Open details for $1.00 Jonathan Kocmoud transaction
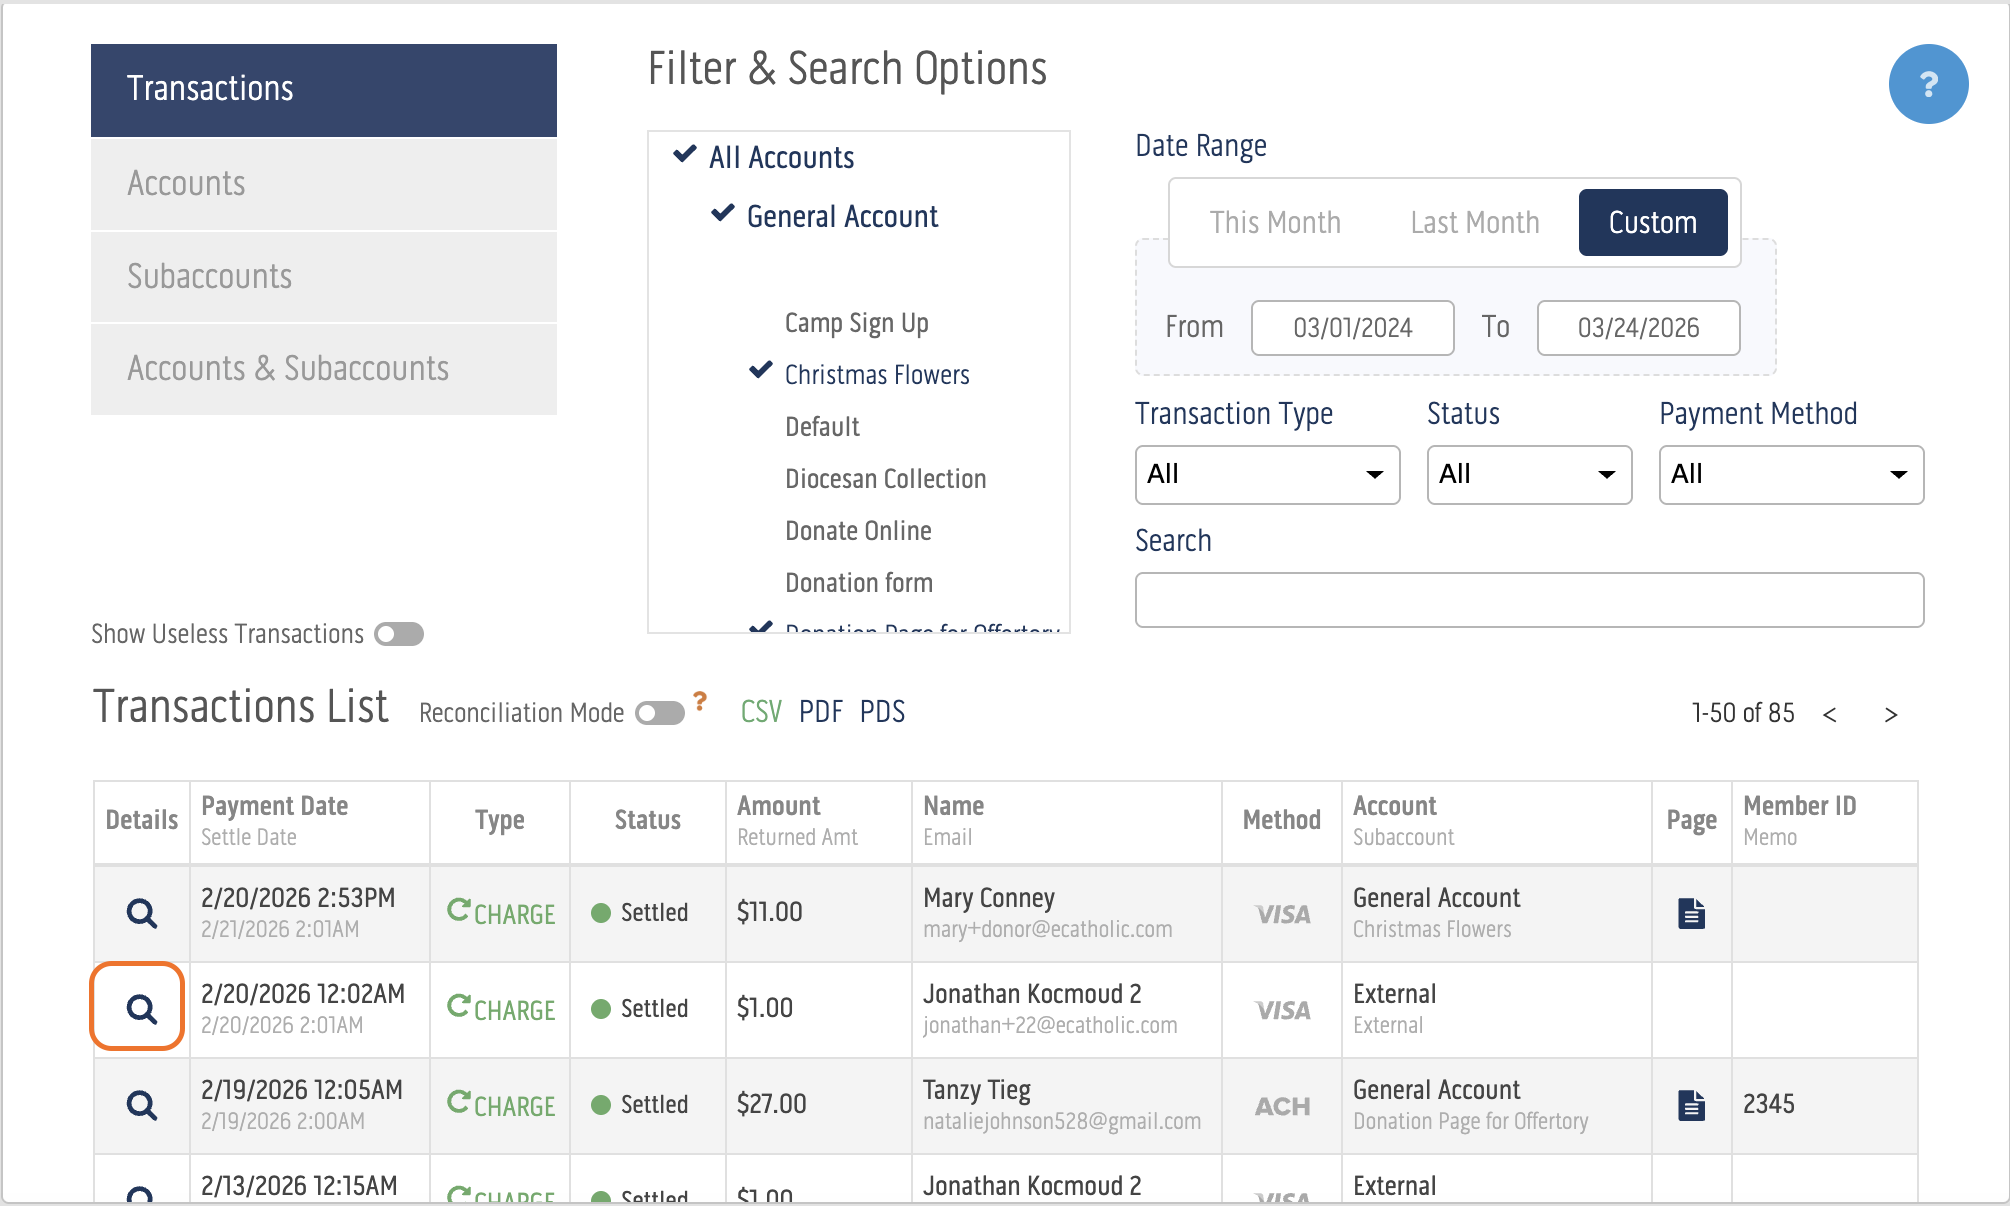This screenshot has width=2010, height=1206. 141,1008
